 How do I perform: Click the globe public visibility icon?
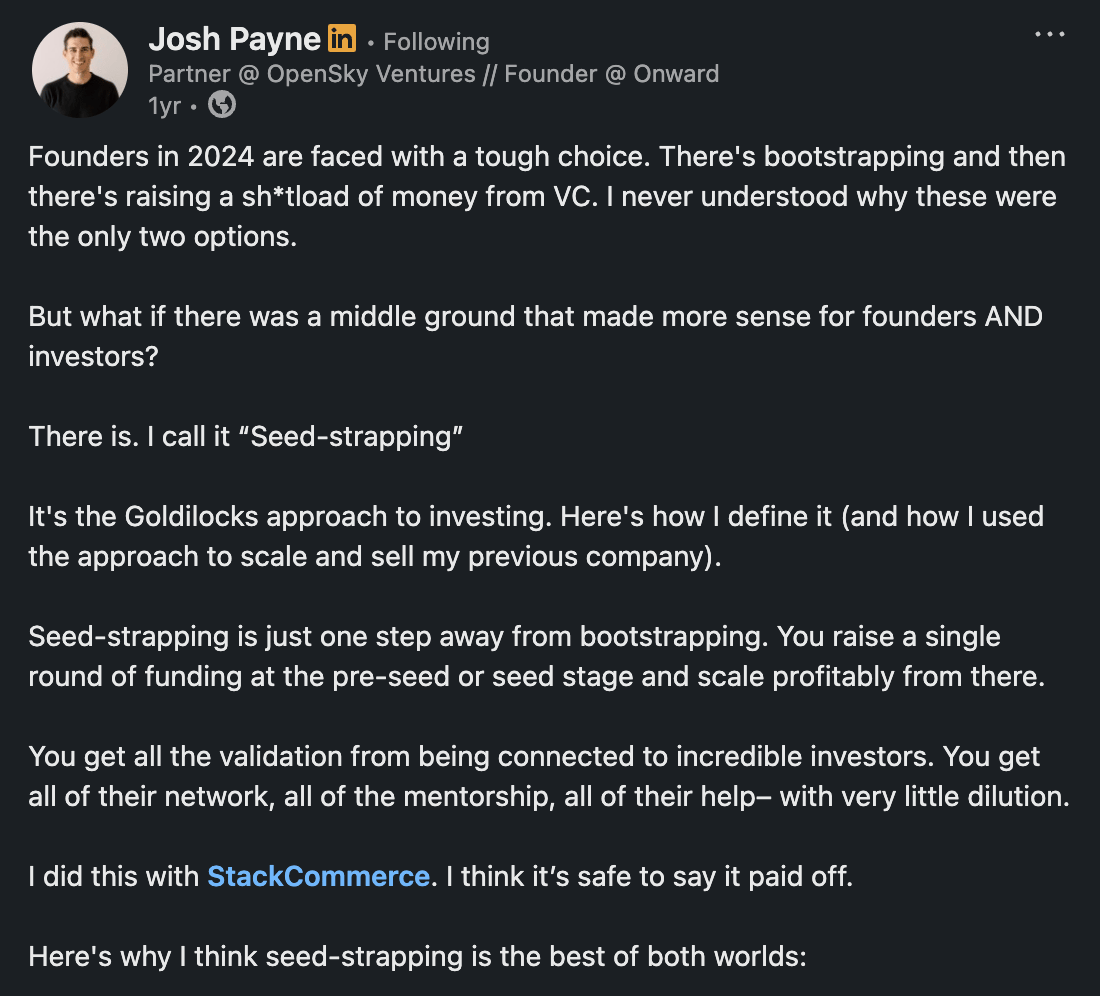pos(221,104)
